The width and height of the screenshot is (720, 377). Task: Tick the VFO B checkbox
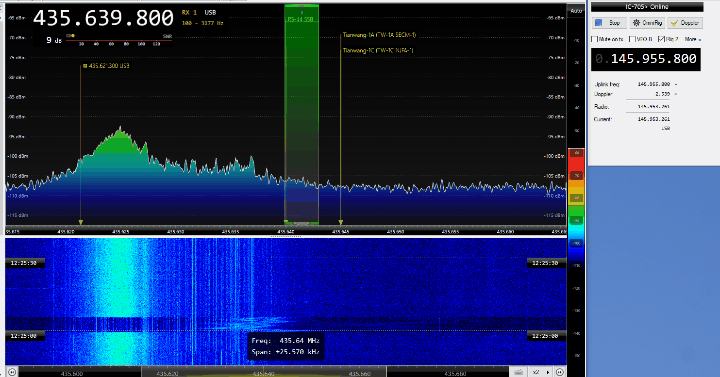632,39
